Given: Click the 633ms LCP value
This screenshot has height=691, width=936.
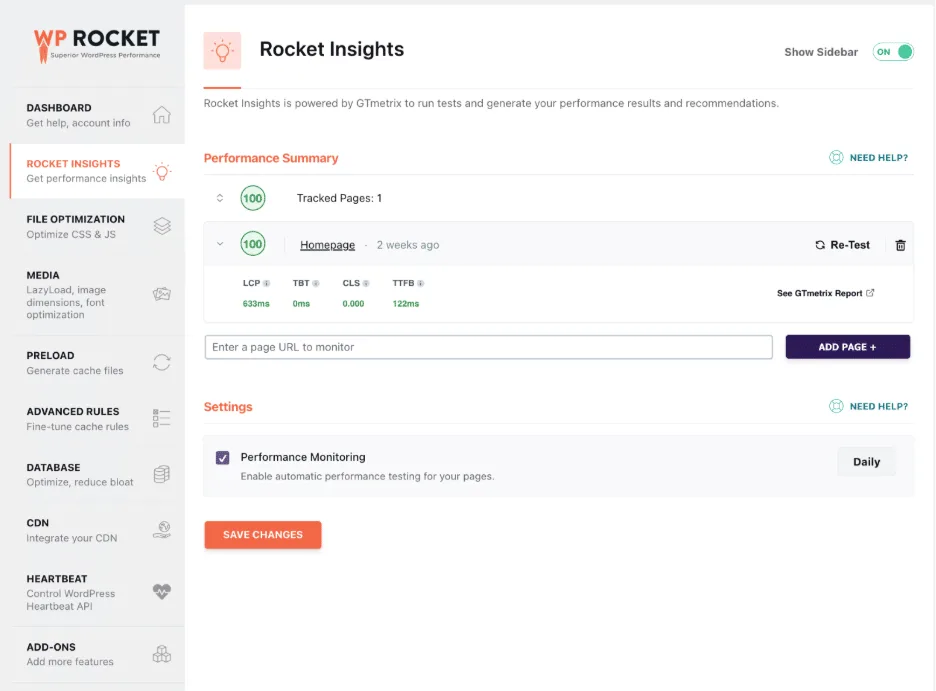Looking at the screenshot, I should (x=256, y=304).
